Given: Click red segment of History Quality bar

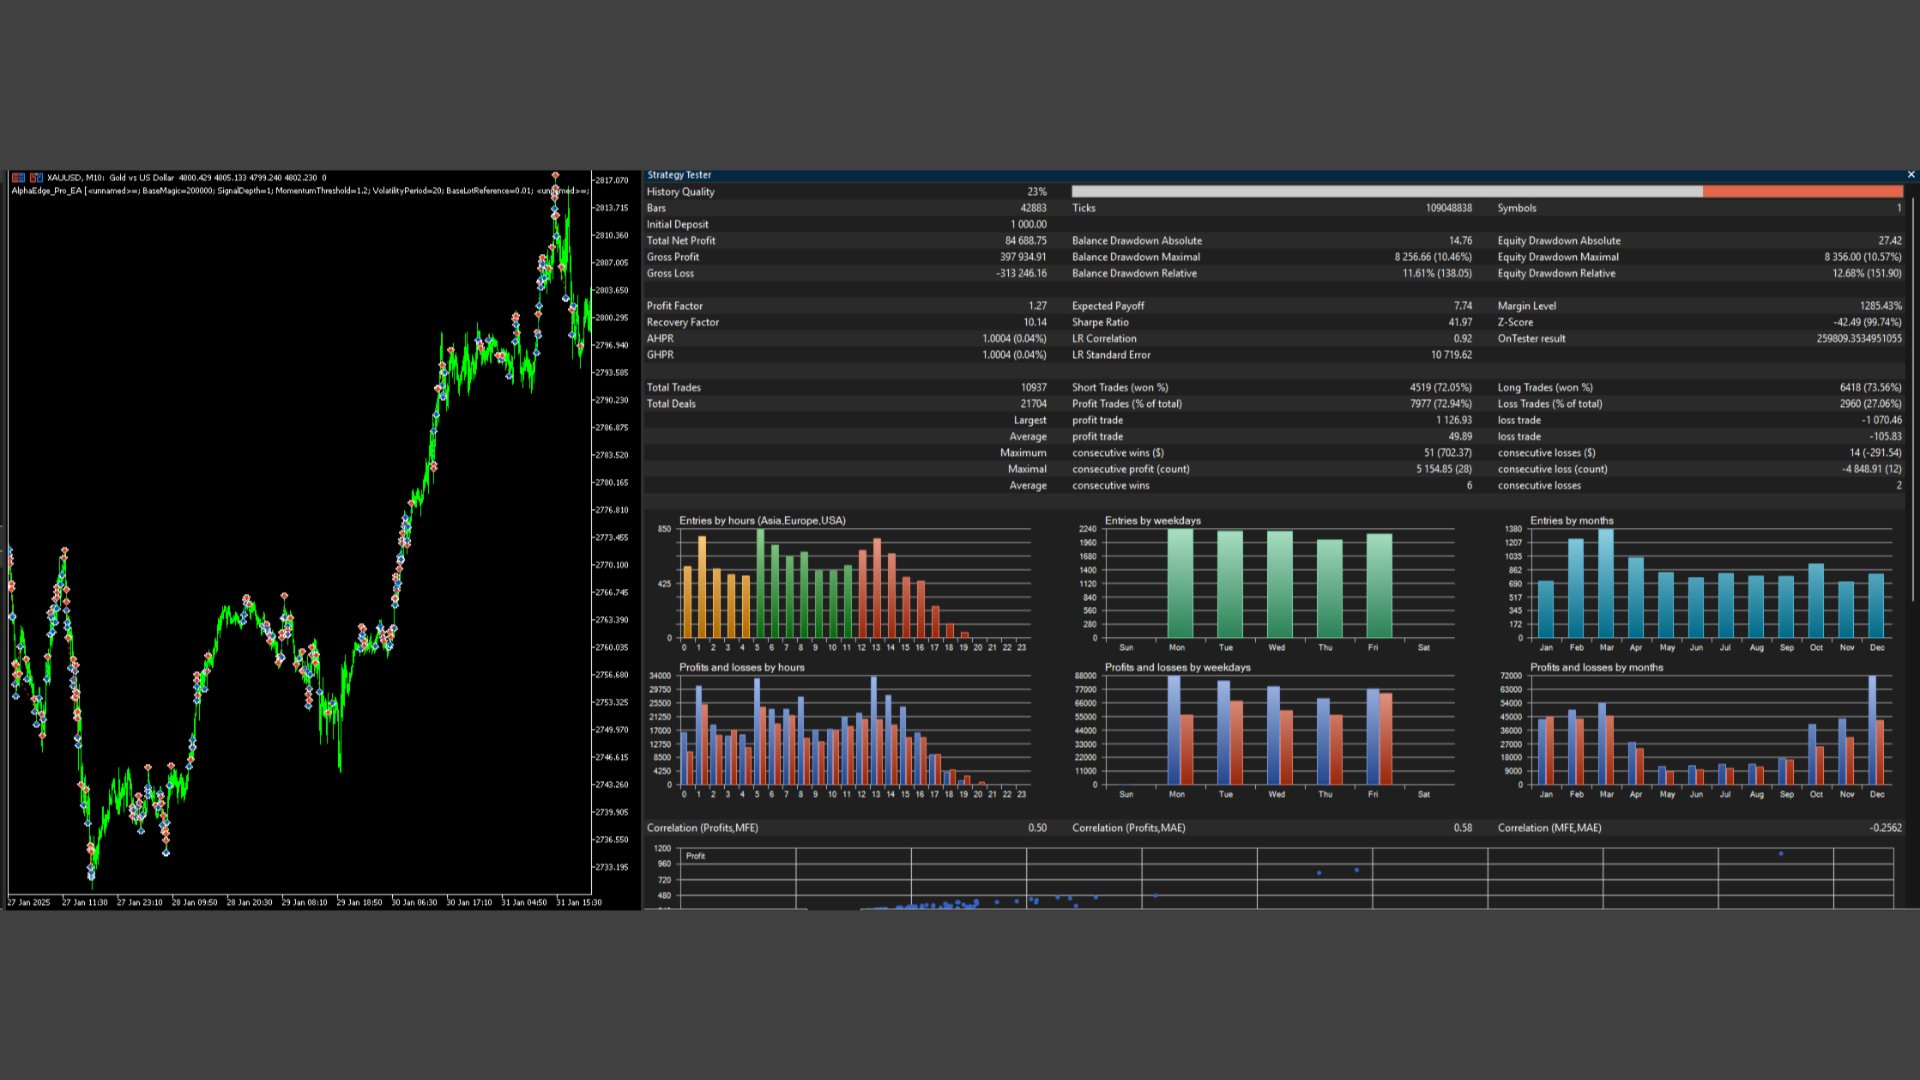Looking at the screenshot, I should tap(1801, 191).
